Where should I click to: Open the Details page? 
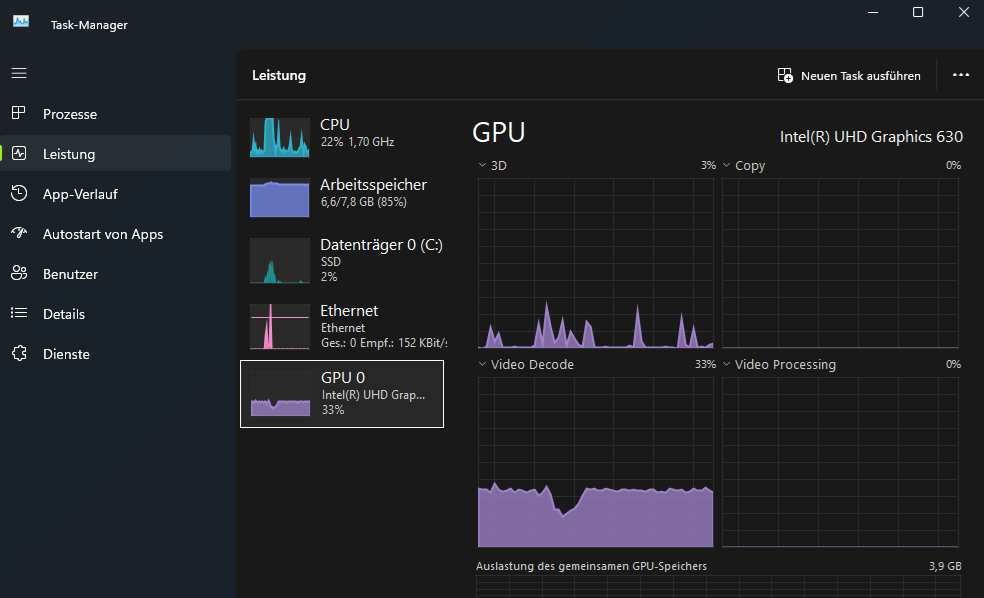tap(115, 314)
